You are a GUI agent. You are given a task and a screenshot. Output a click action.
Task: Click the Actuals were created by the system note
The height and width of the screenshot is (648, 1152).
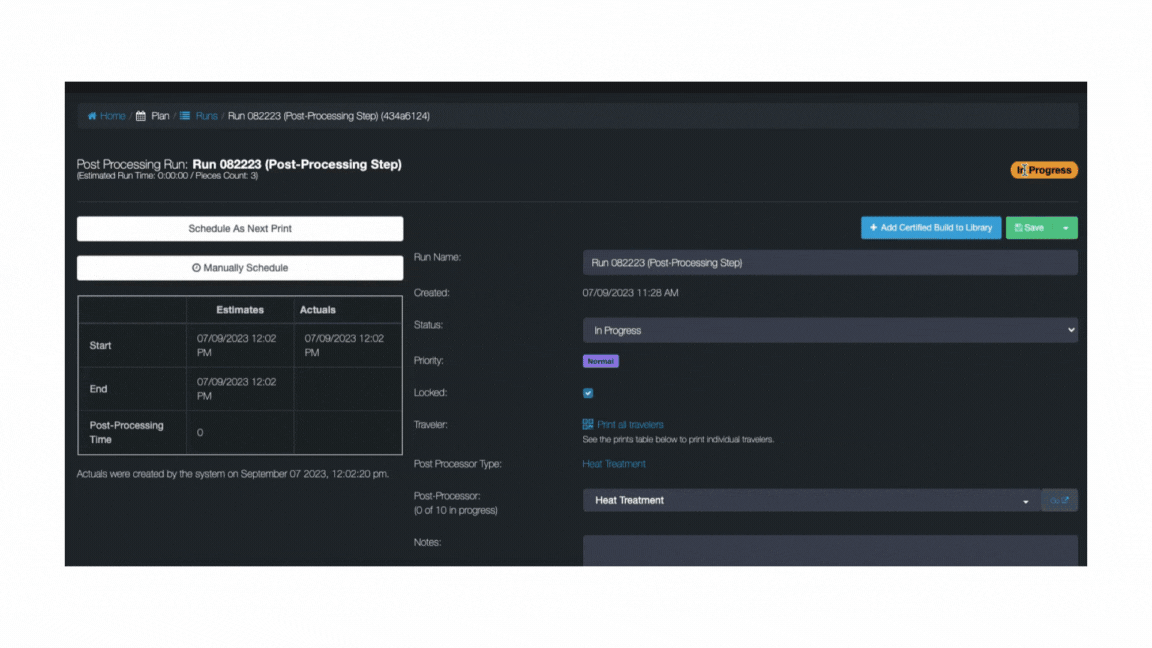(233, 475)
